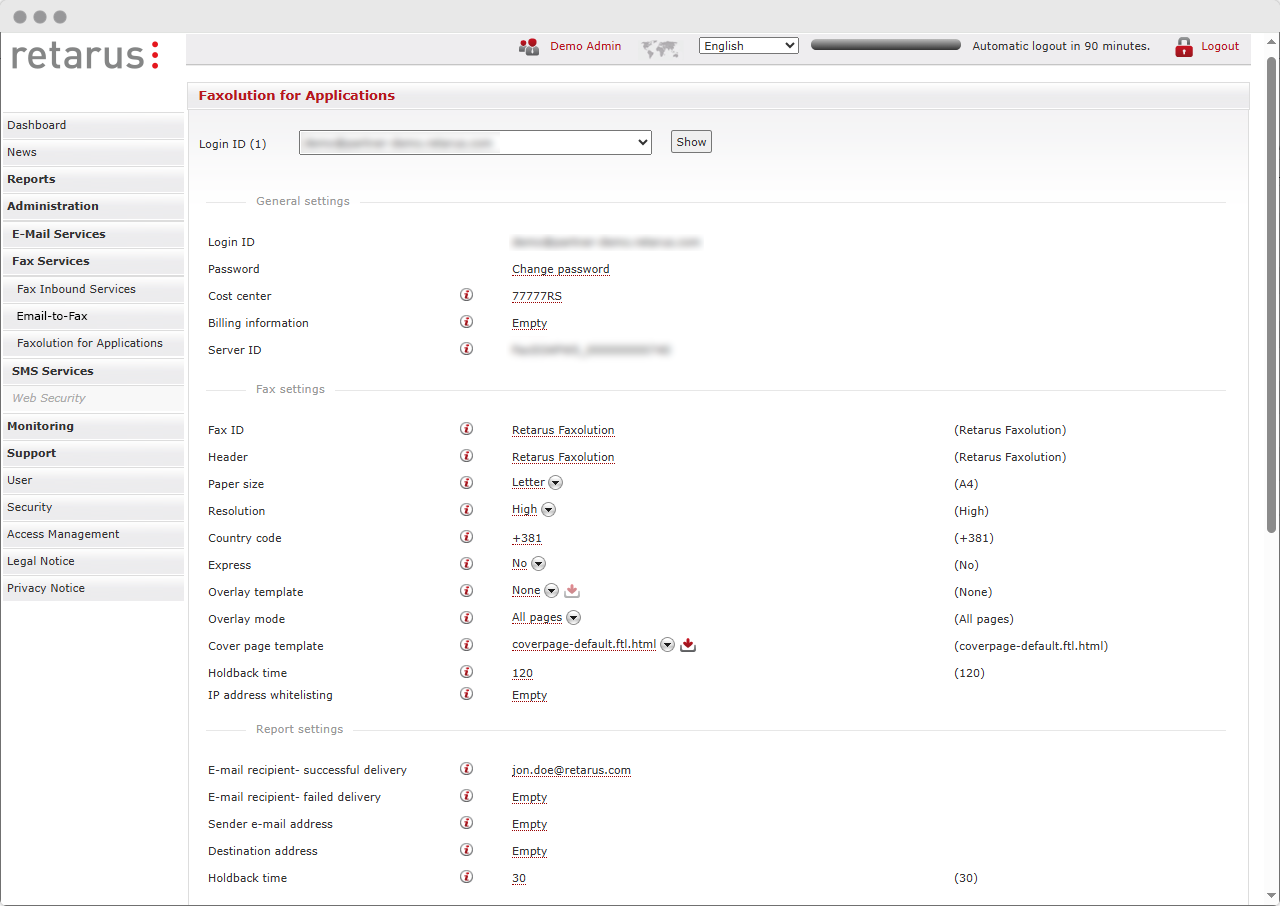The height and width of the screenshot is (906, 1280).
Task: Expand Overlay template None dropdown arrow
Action: tap(552, 591)
